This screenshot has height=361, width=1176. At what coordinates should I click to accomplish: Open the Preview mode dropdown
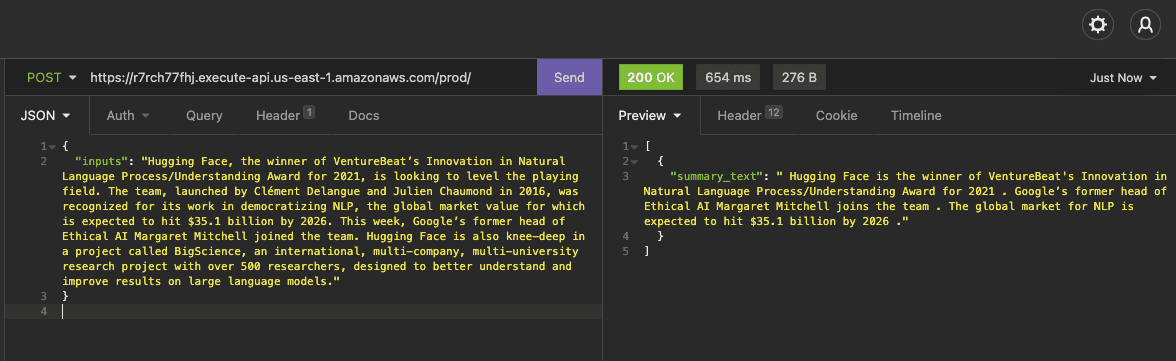click(650, 116)
